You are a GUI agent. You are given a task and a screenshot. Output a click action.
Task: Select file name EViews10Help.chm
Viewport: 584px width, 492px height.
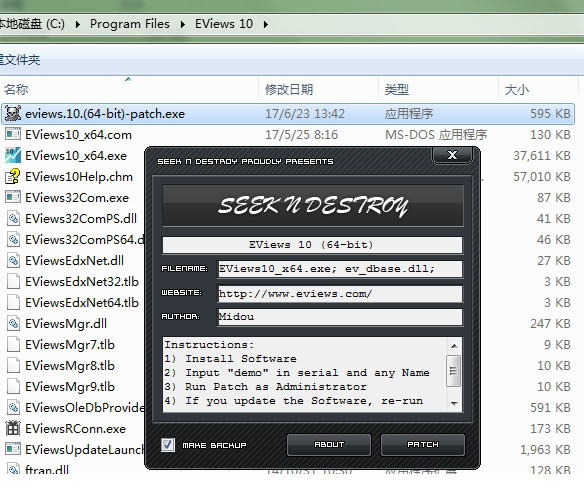tap(79, 177)
